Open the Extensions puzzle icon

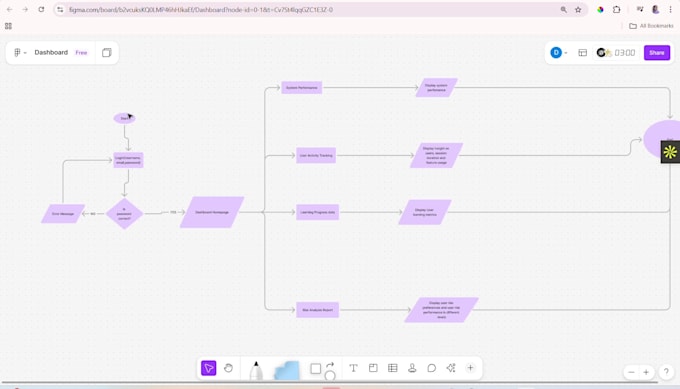pos(616,10)
